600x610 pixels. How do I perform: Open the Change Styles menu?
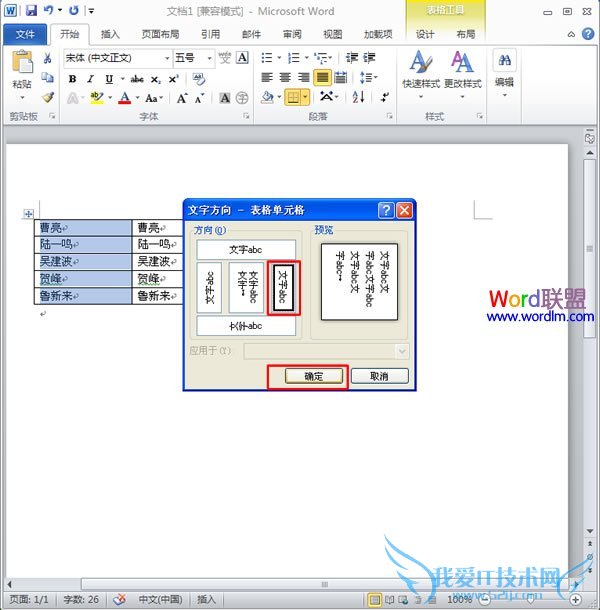pos(463,74)
